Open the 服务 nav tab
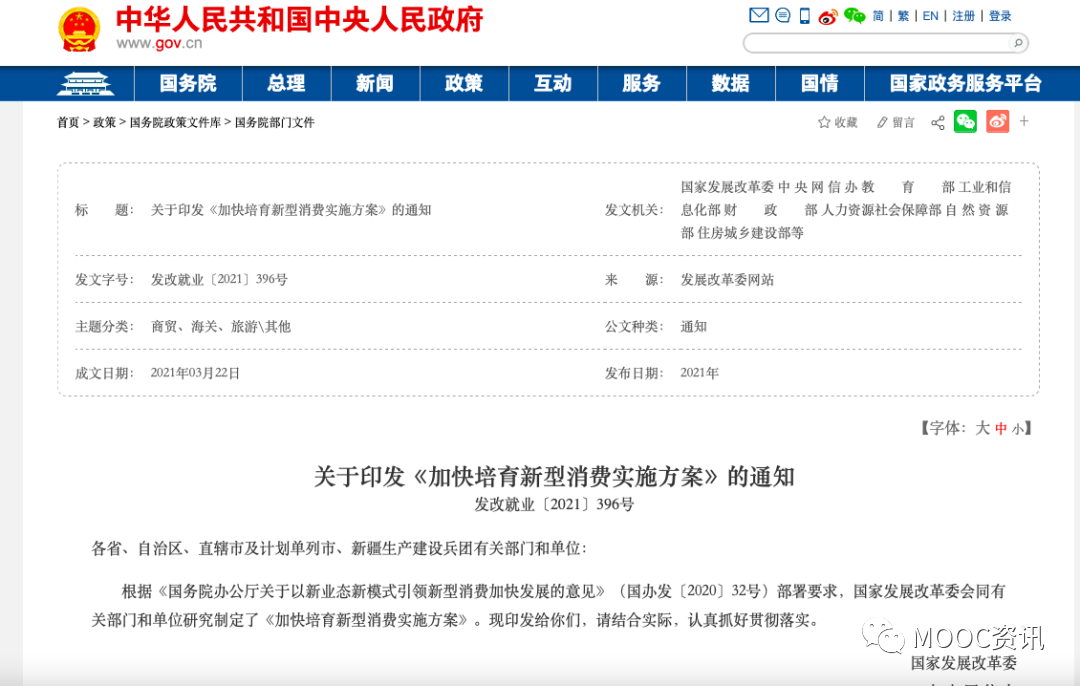 tap(641, 83)
